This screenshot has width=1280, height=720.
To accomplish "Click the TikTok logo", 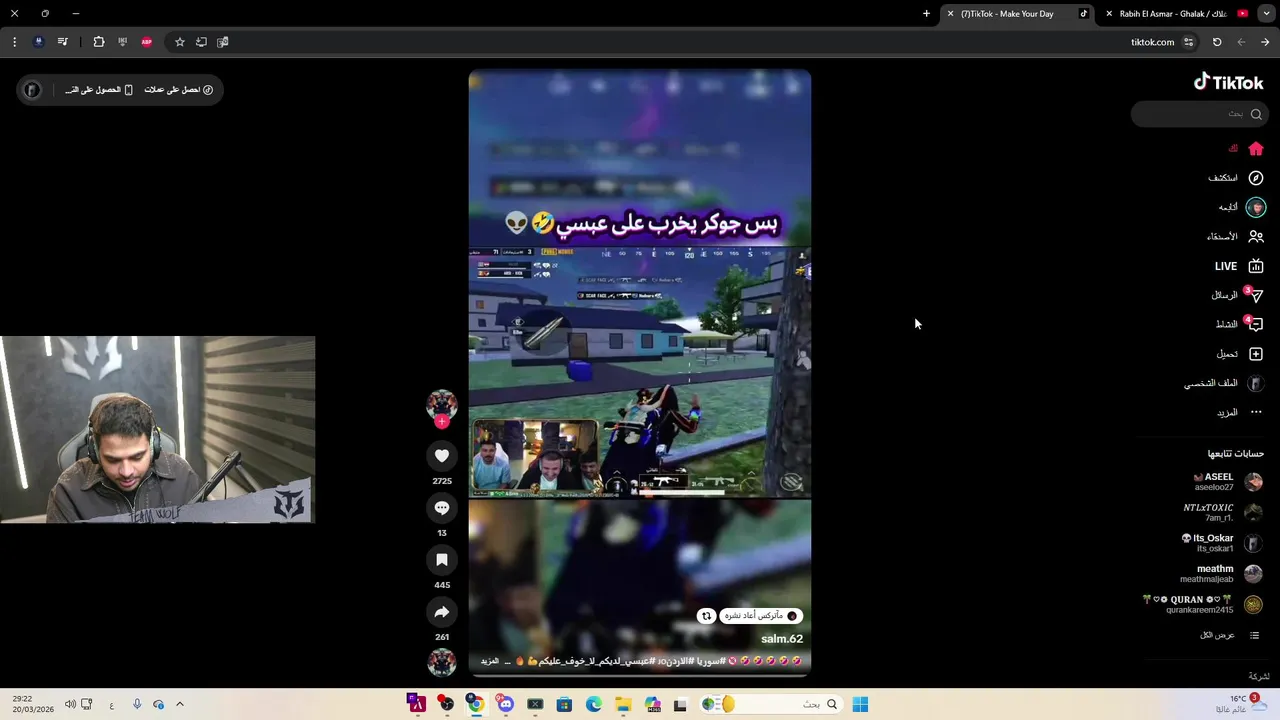I will point(1228,82).
